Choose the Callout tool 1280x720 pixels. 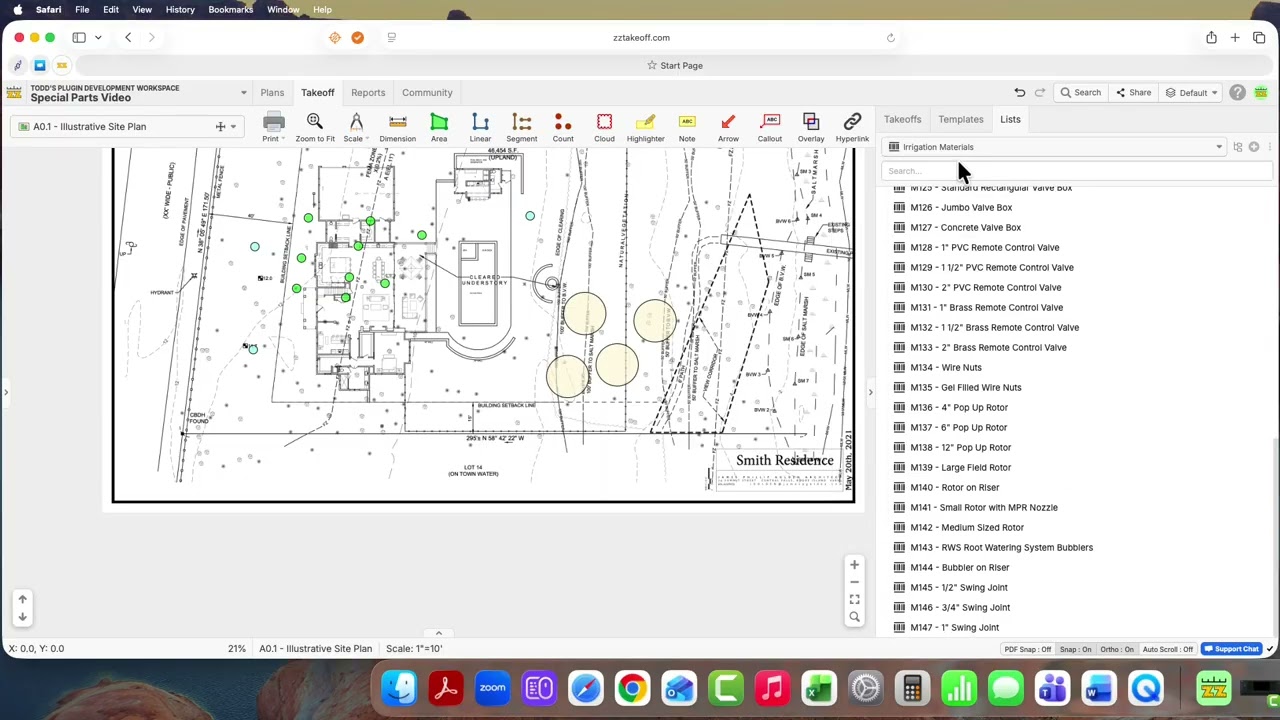pyautogui.click(x=770, y=127)
